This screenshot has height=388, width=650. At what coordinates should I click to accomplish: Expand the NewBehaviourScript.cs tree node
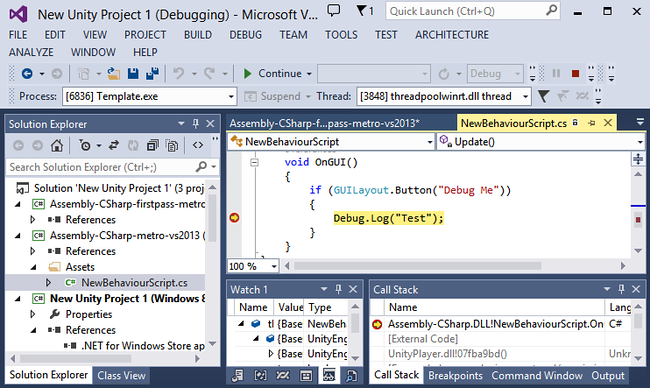[48, 283]
